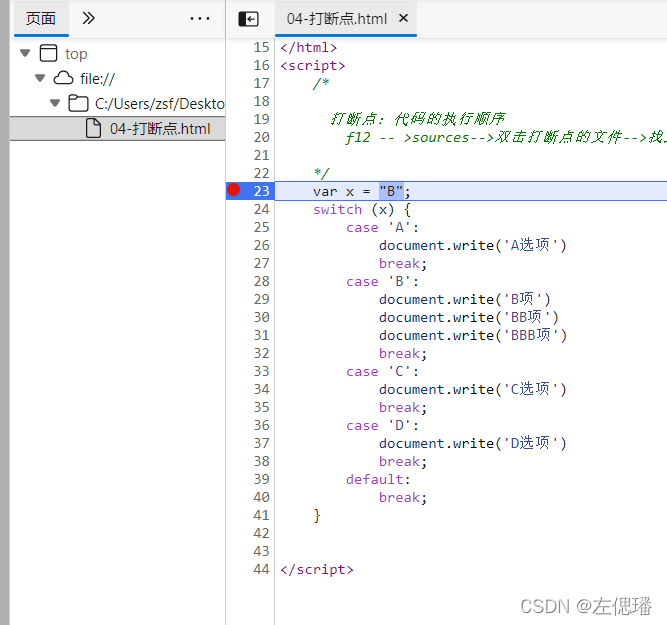This screenshot has width=667, height=625.
Task: Toggle breakpoint on line number 24
Action: coord(261,209)
